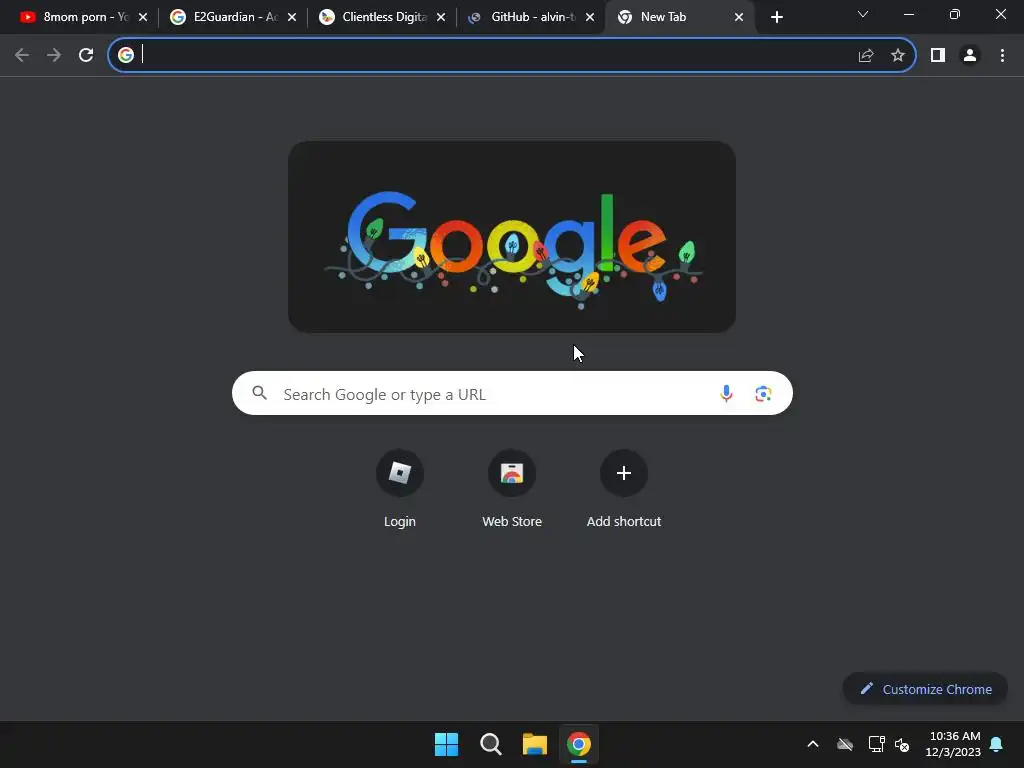1024x768 pixels.
Task: Close the New Tab tab
Action: click(x=739, y=17)
